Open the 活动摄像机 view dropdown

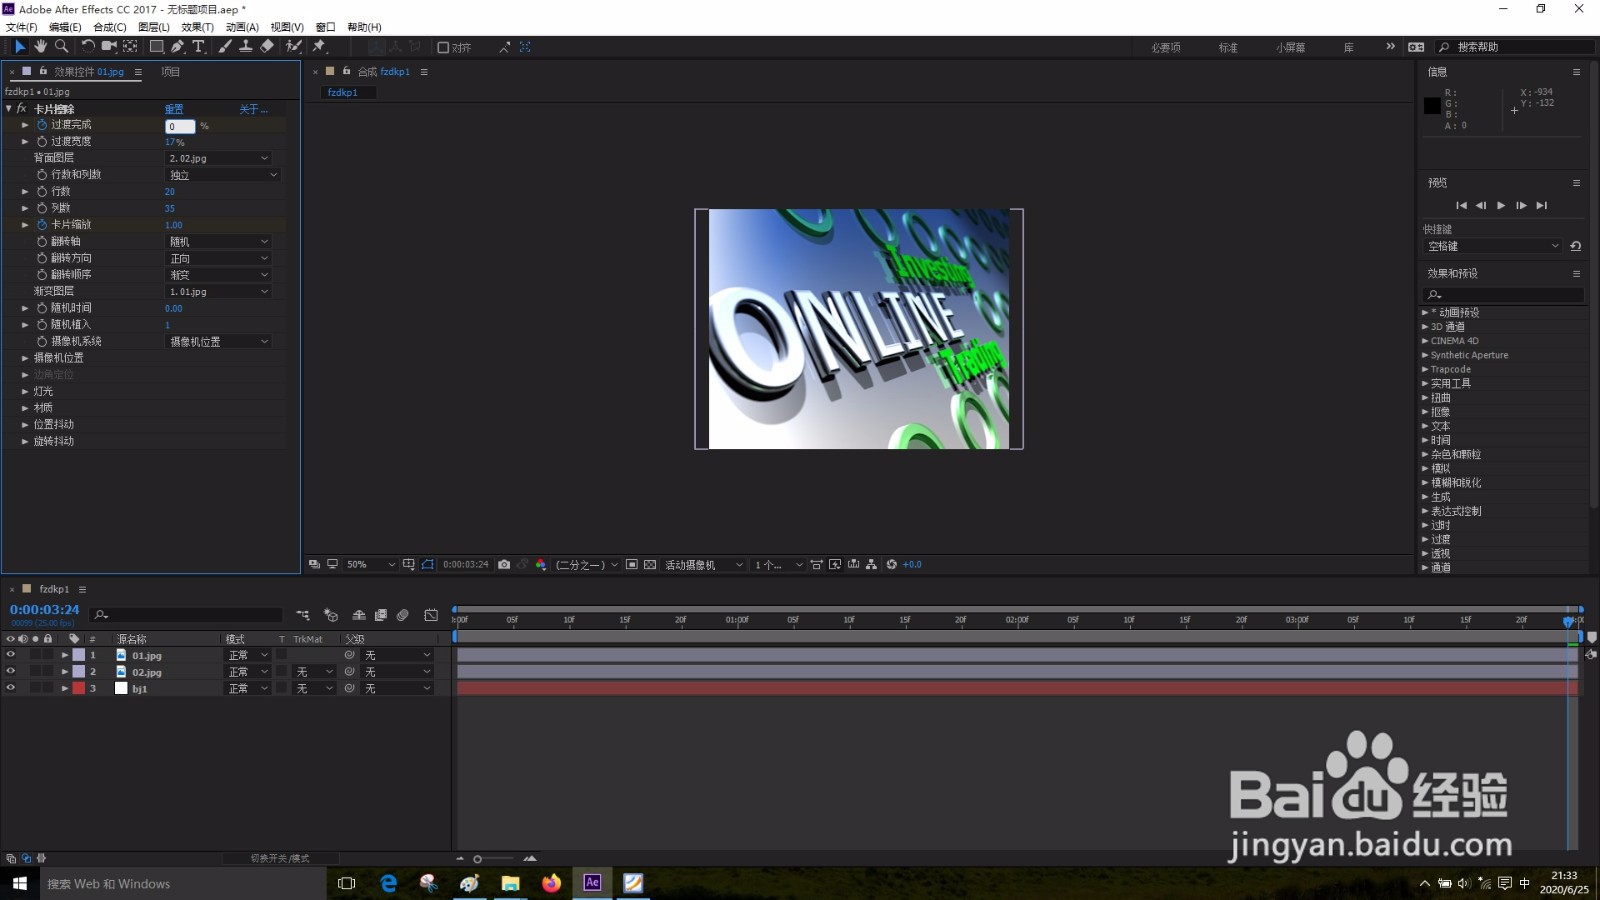pos(704,565)
